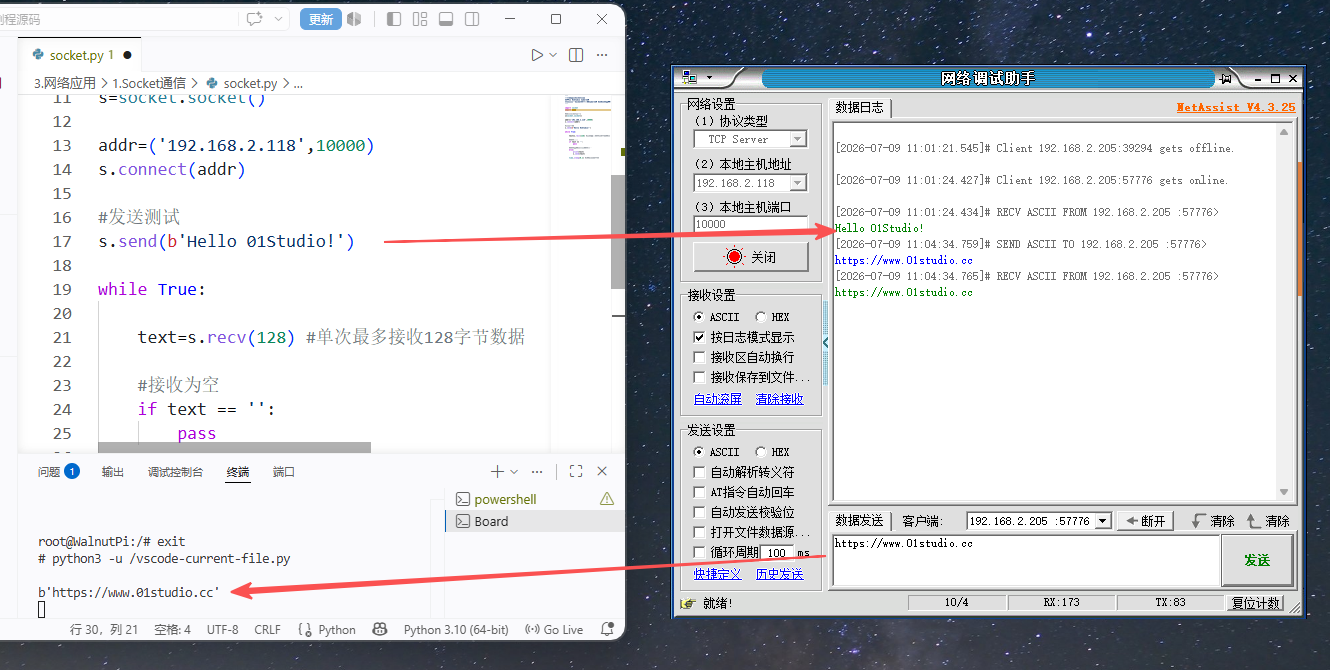Switch to the 调试控制台 panel tab
This screenshot has width=1330, height=670.
(175, 472)
